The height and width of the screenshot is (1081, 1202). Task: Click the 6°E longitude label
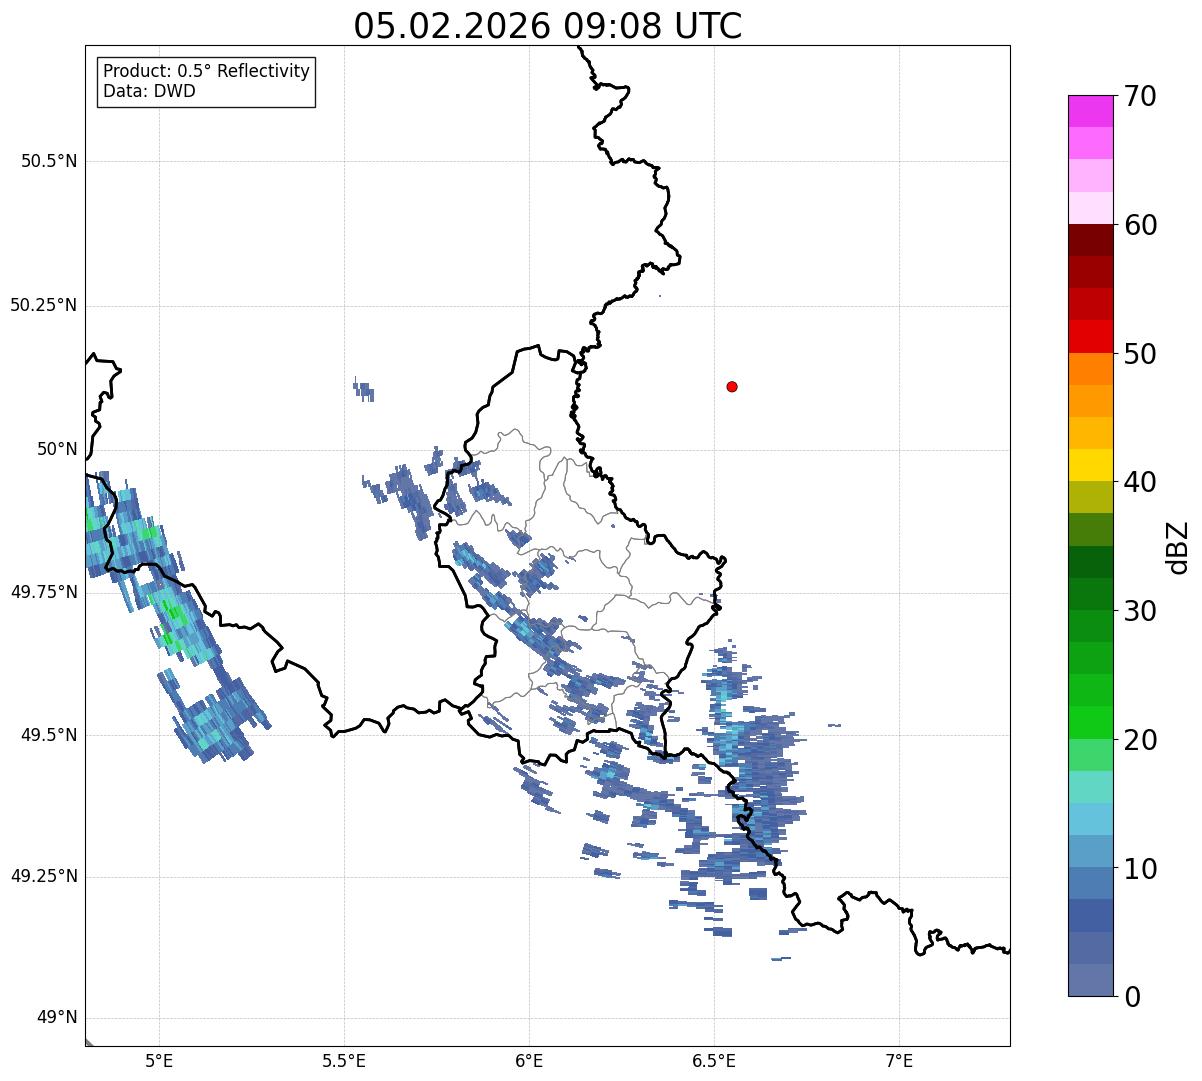coord(529,1060)
